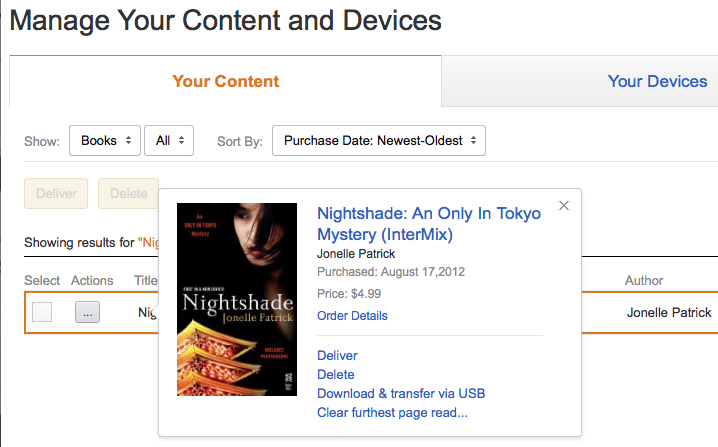Choose Deliver in popup menu
This screenshot has height=447, width=718.
(337, 356)
